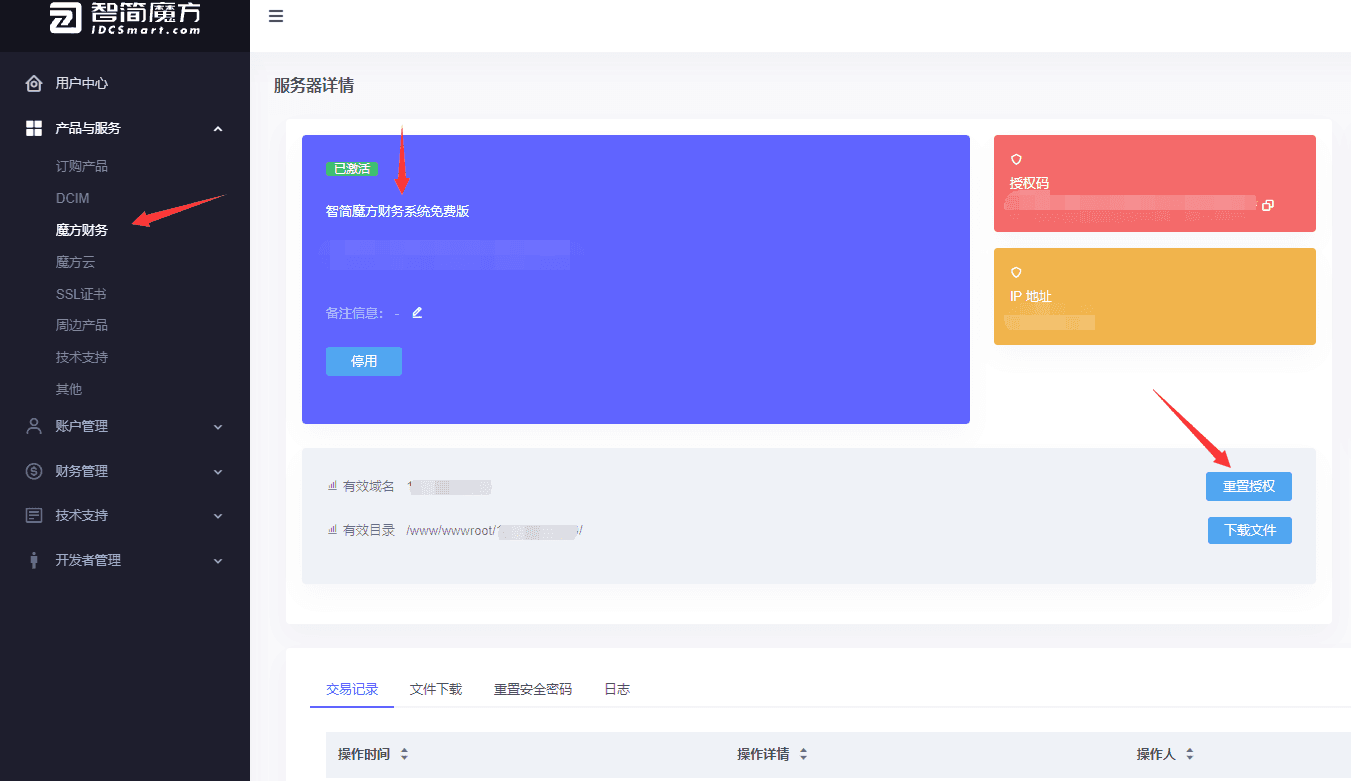This screenshot has height=781, width=1351.
Task: Click the 停用 button
Action: click(x=364, y=361)
